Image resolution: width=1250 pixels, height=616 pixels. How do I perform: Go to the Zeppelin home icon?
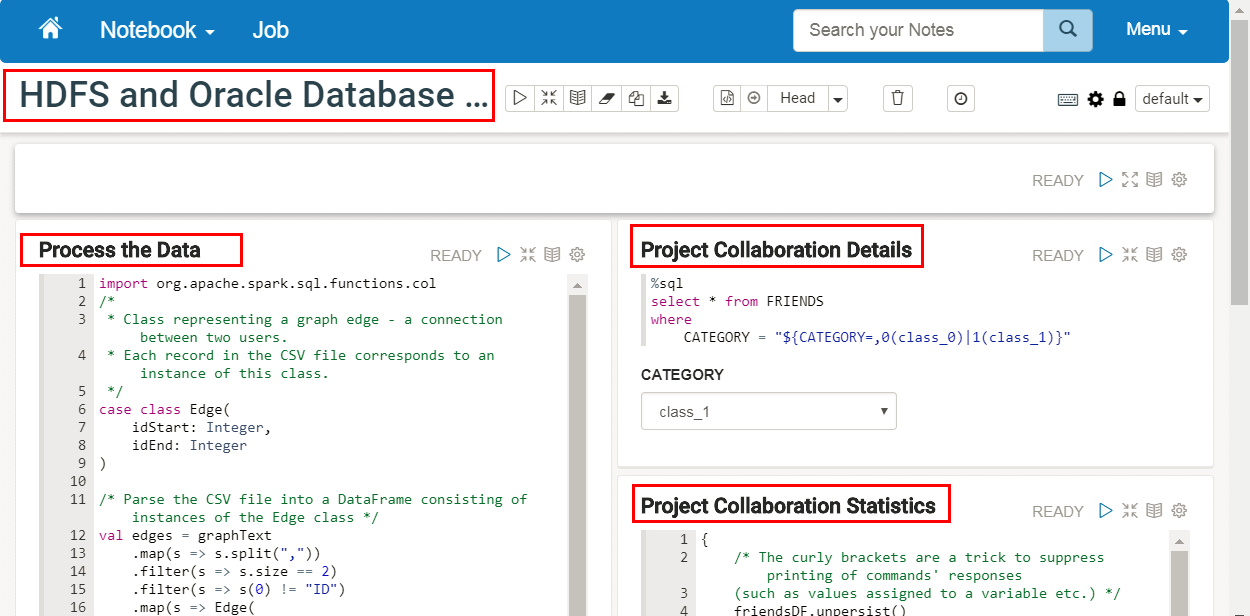click(x=50, y=29)
